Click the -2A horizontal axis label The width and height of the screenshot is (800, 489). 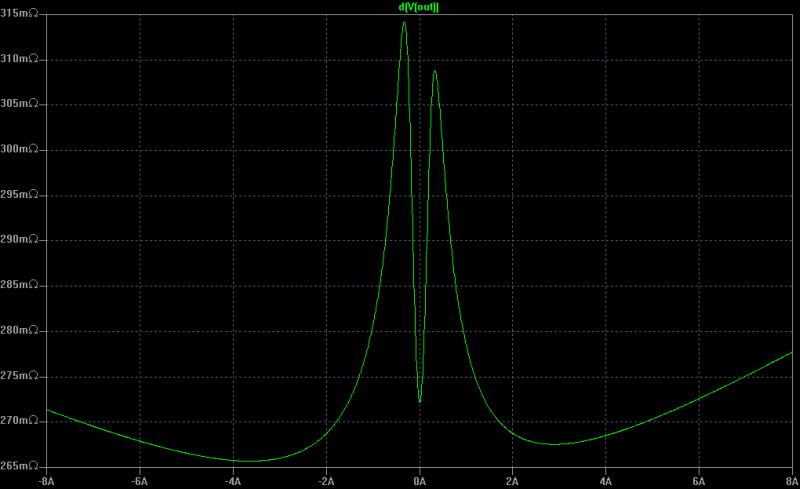pyautogui.click(x=326, y=482)
